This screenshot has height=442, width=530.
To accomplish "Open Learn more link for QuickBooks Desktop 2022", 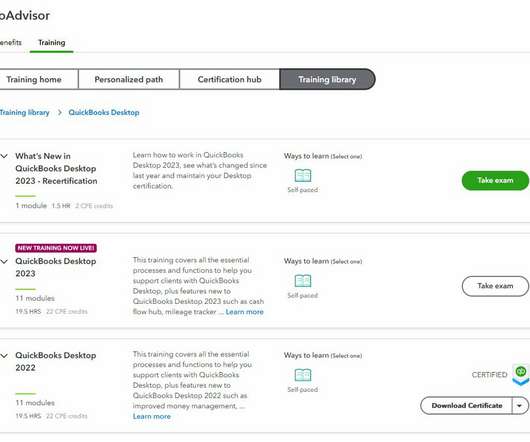I will [152, 416].
